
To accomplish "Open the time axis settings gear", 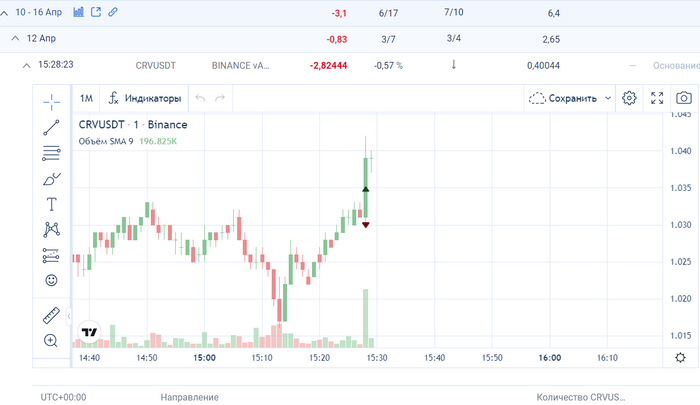I will [681, 358].
